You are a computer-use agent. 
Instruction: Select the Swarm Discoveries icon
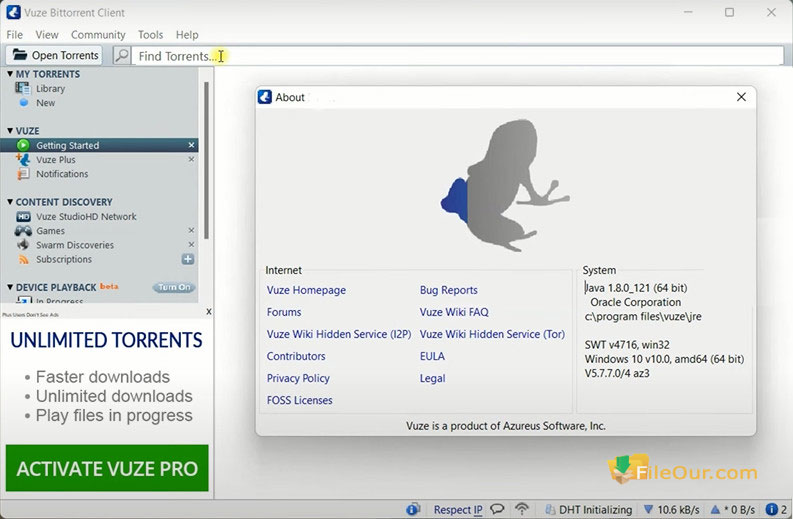point(23,245)
